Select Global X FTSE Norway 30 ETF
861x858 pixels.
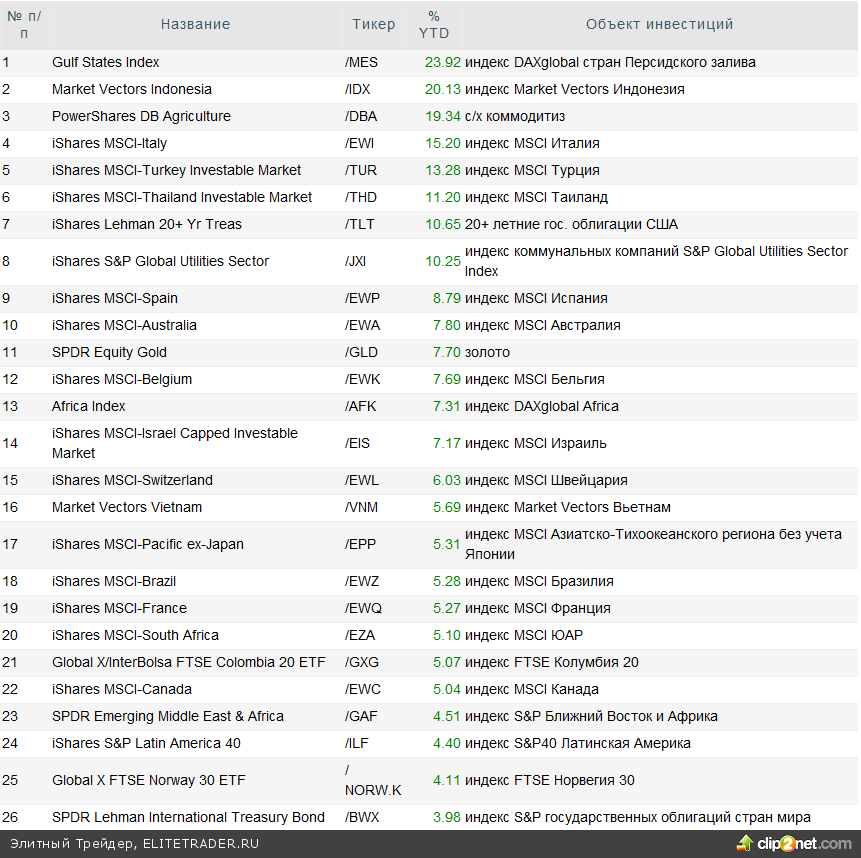pos(149,780)
